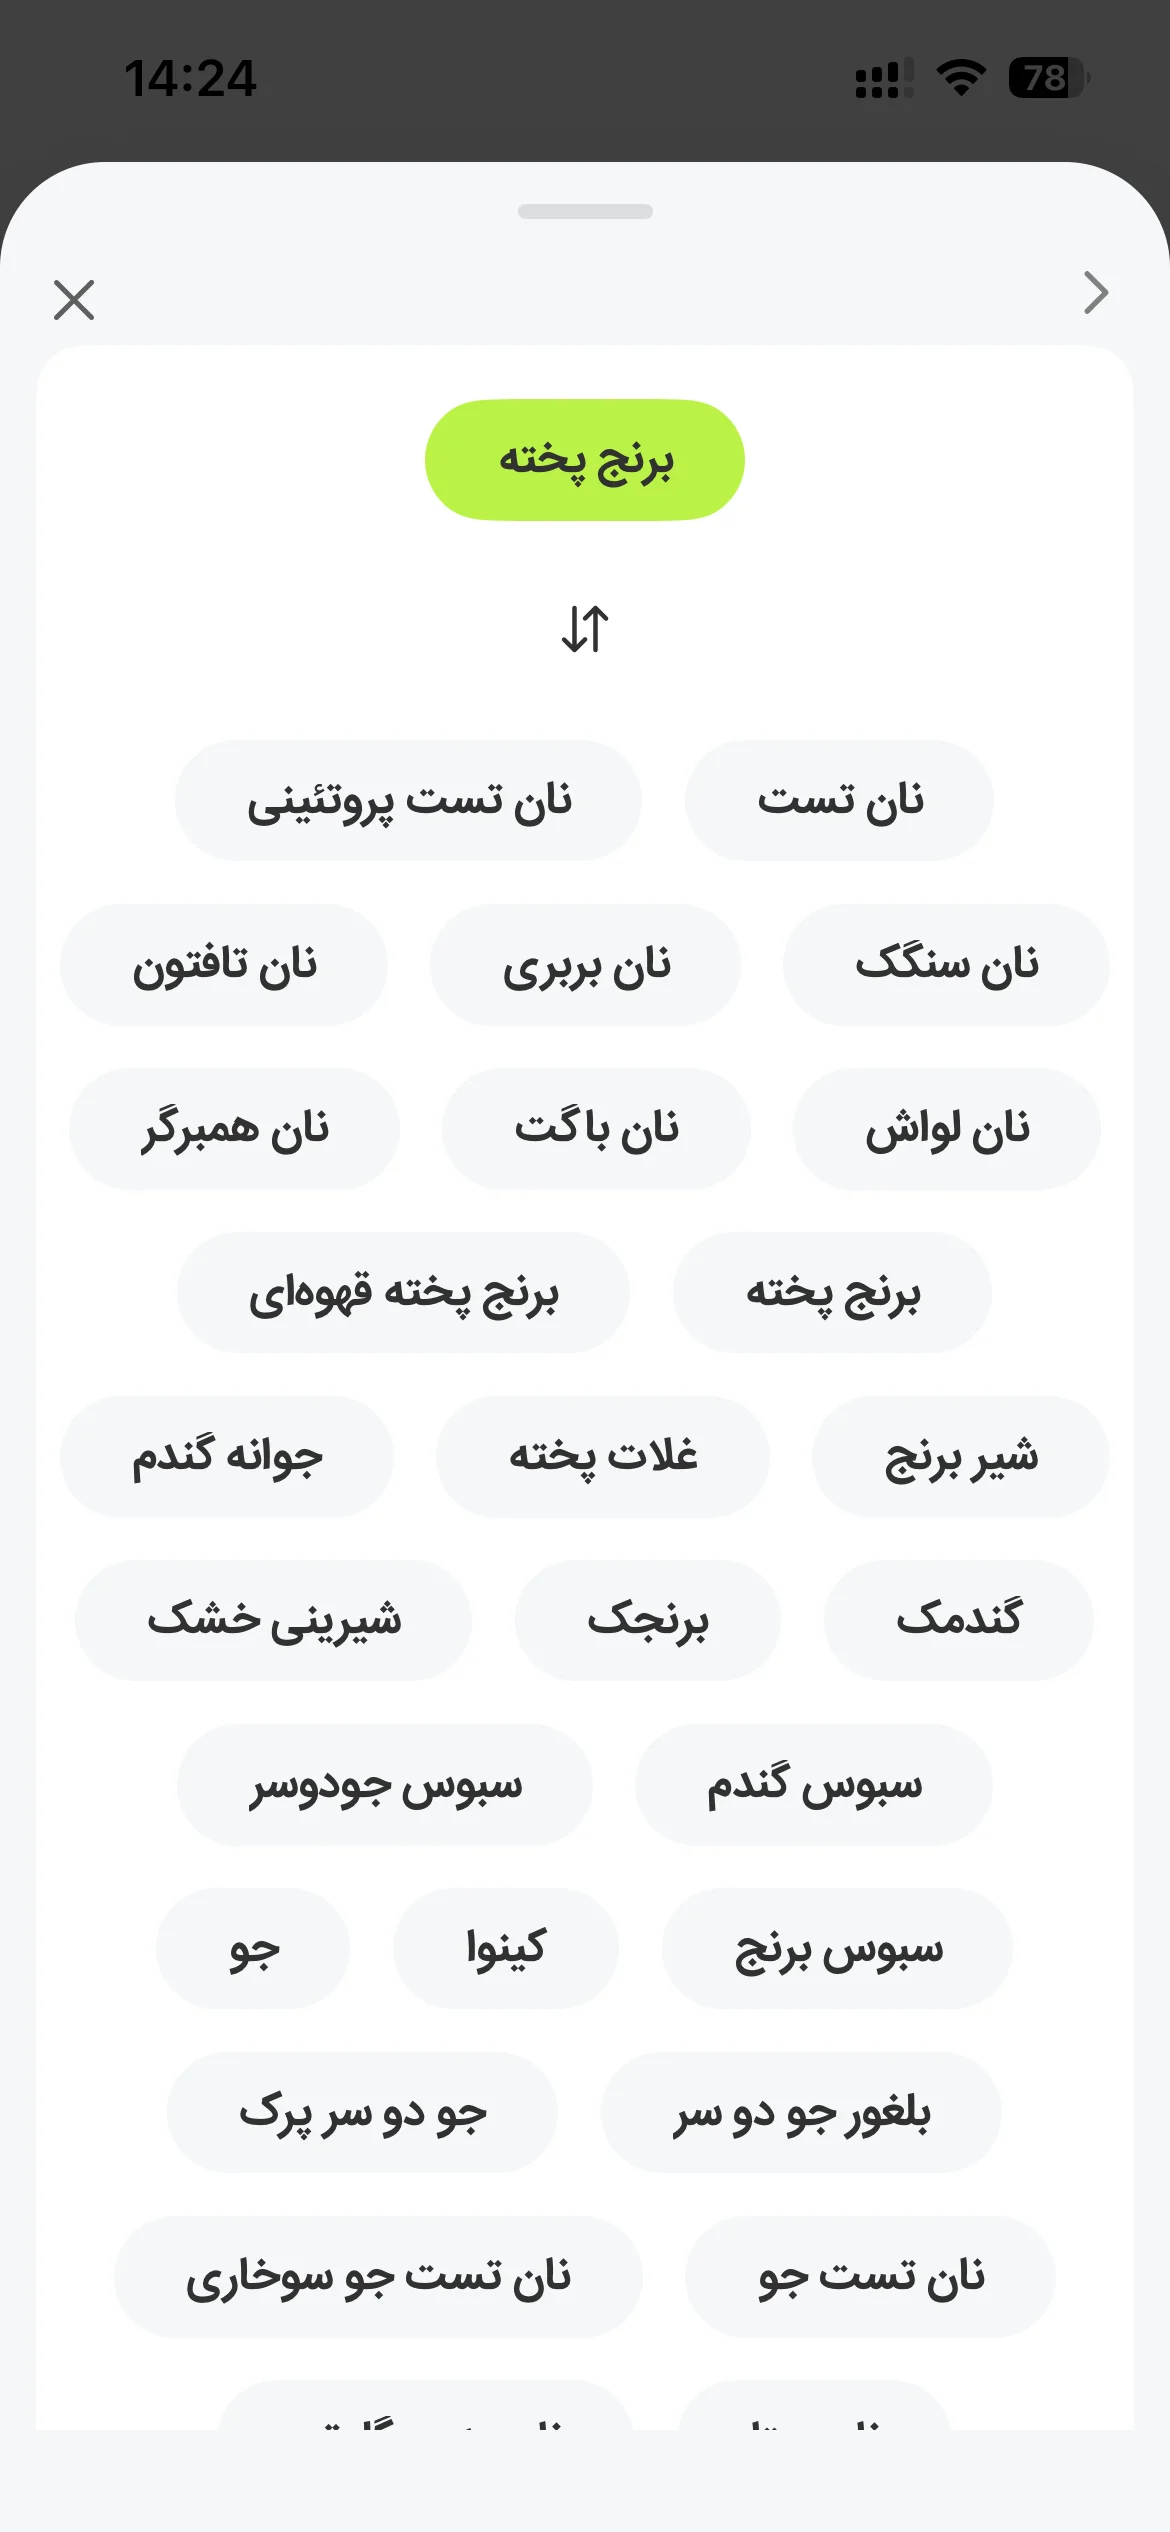
Task: Tap the کینوا chip
Action: (505, 1948)
